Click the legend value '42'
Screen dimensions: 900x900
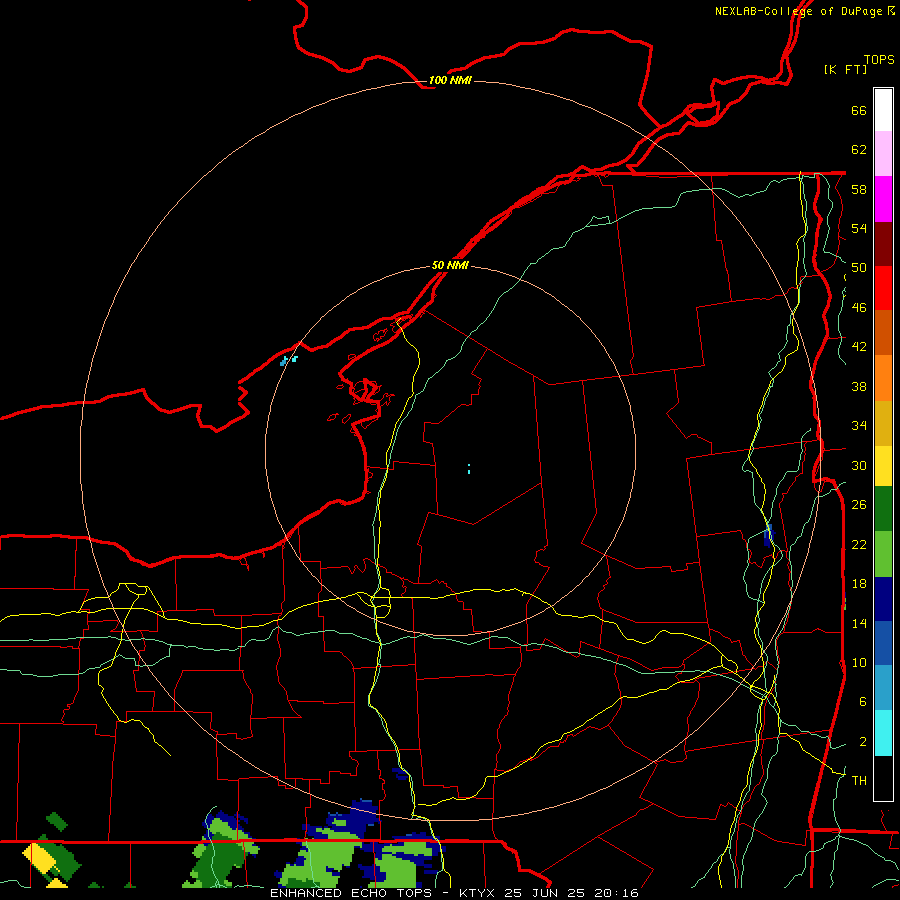coord(859,347)
